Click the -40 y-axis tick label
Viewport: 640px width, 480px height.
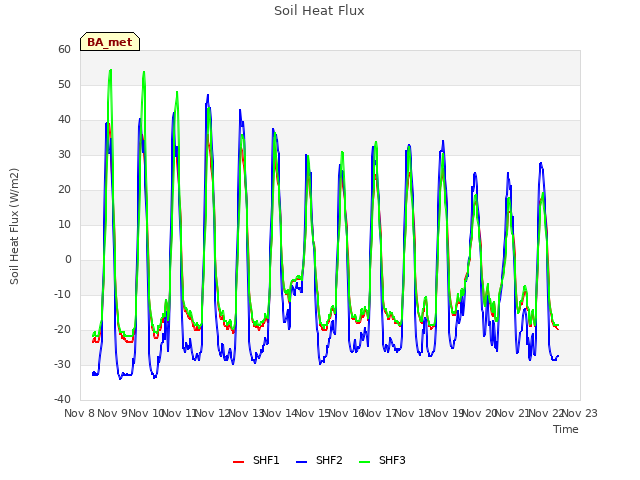tap(62, 399)
